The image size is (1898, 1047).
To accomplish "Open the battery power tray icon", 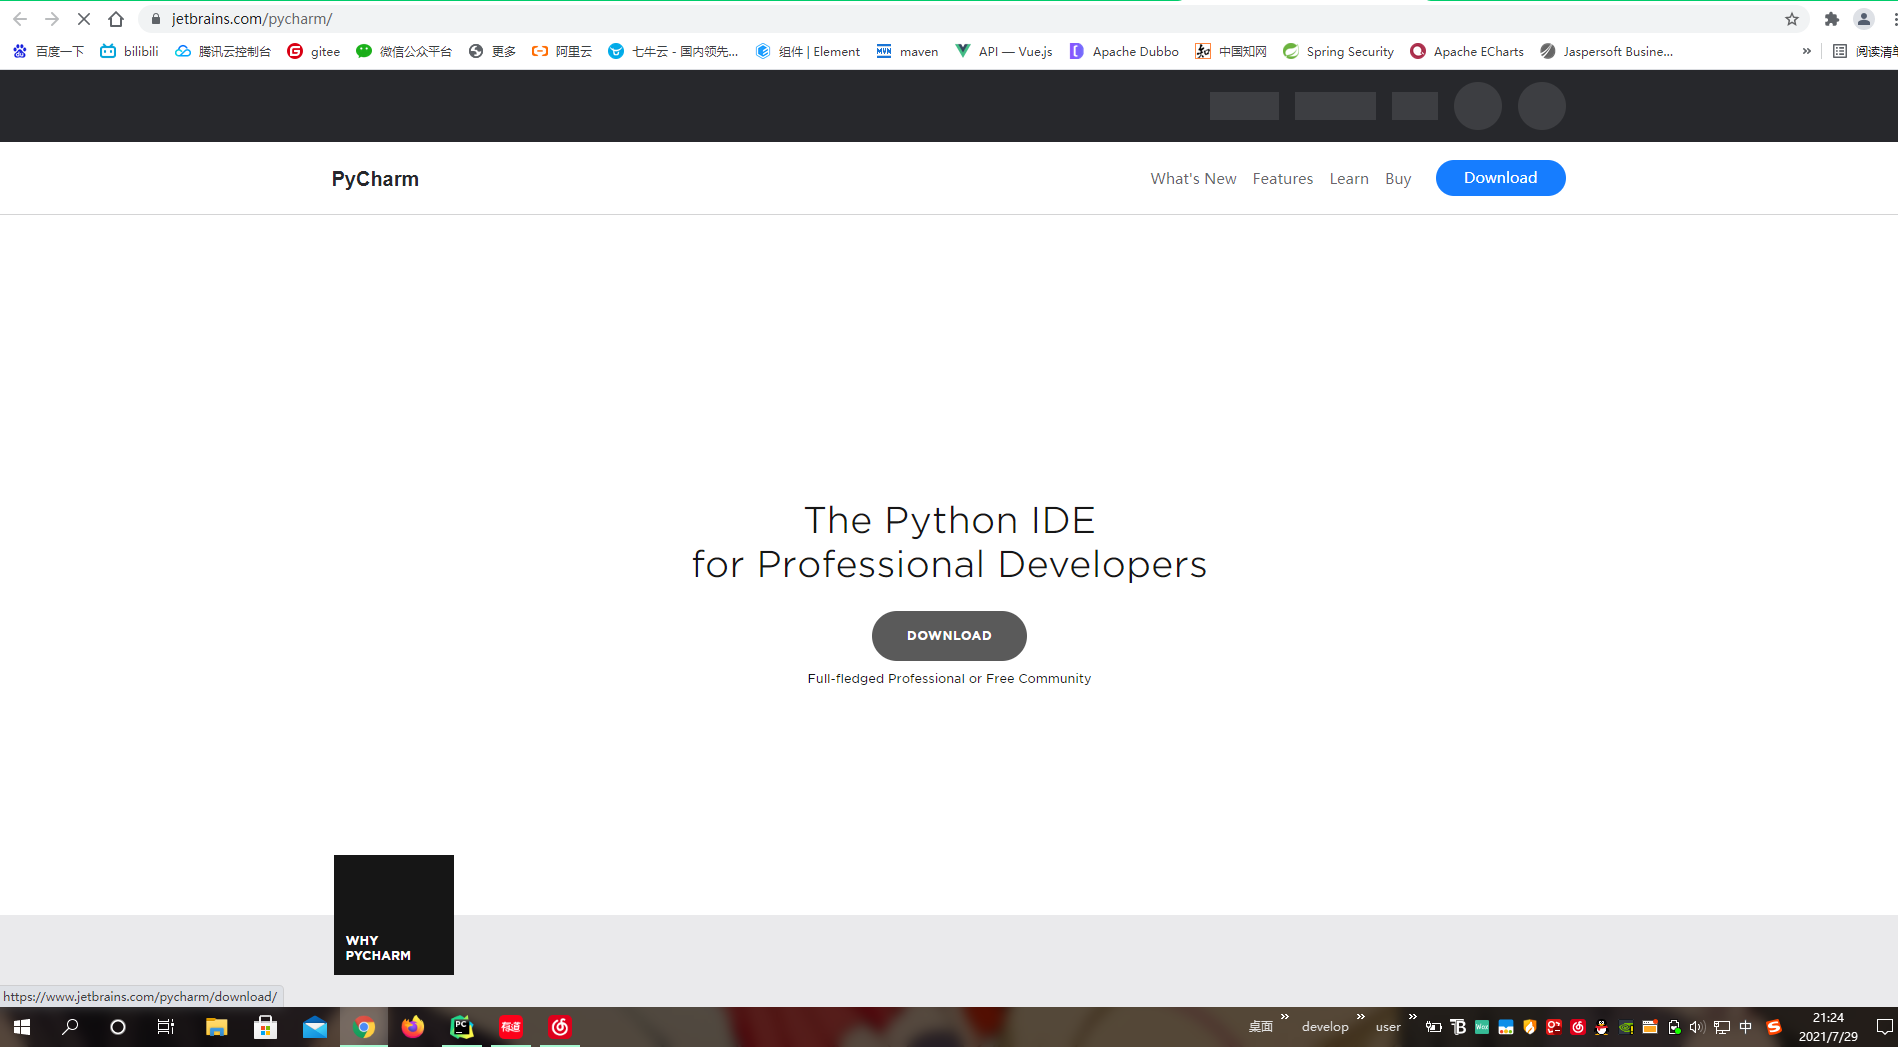I will [1433, 1027].
